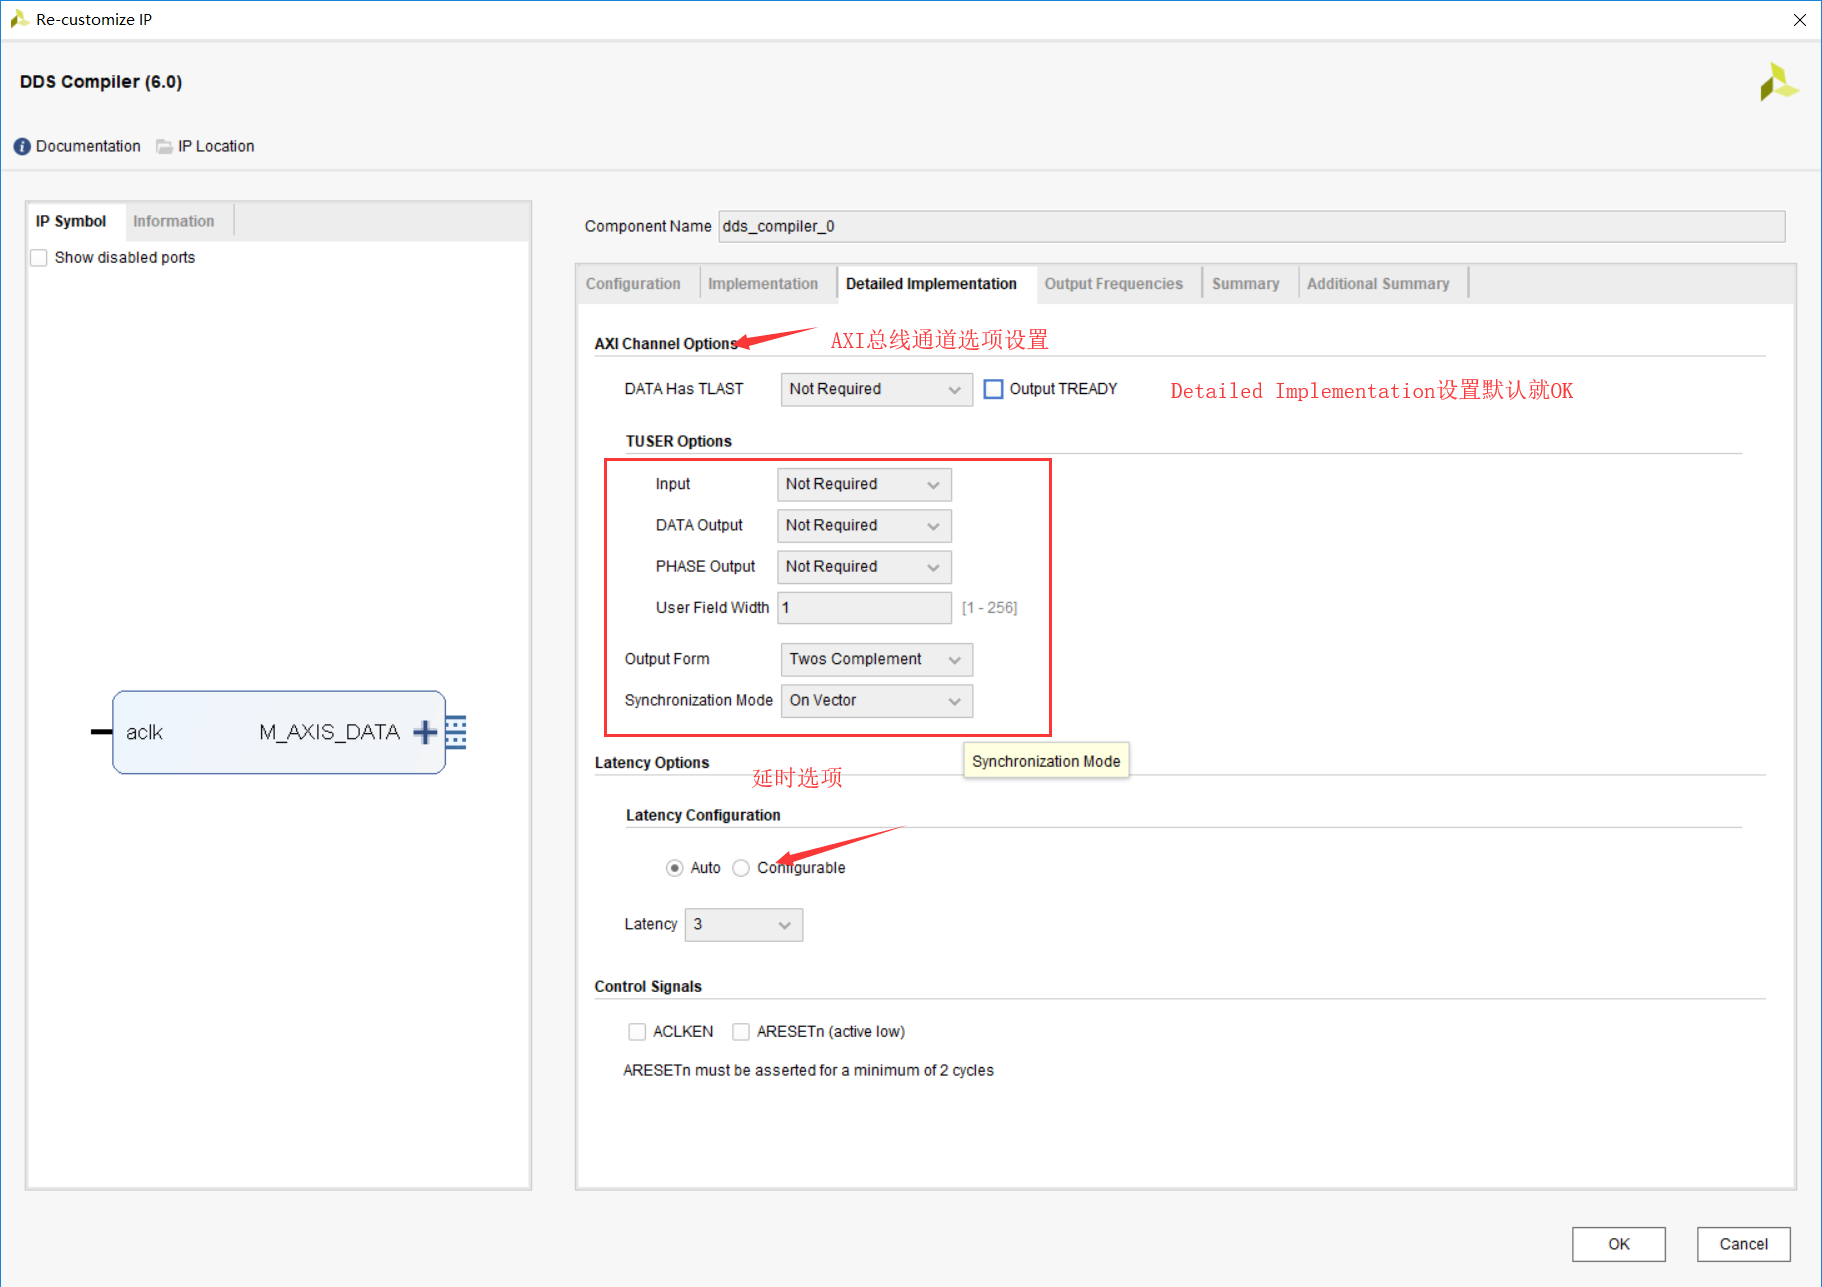Click ARESETn minimum cycles note
This screenshot has height=1287, width=1822.
click(808, 1071)
